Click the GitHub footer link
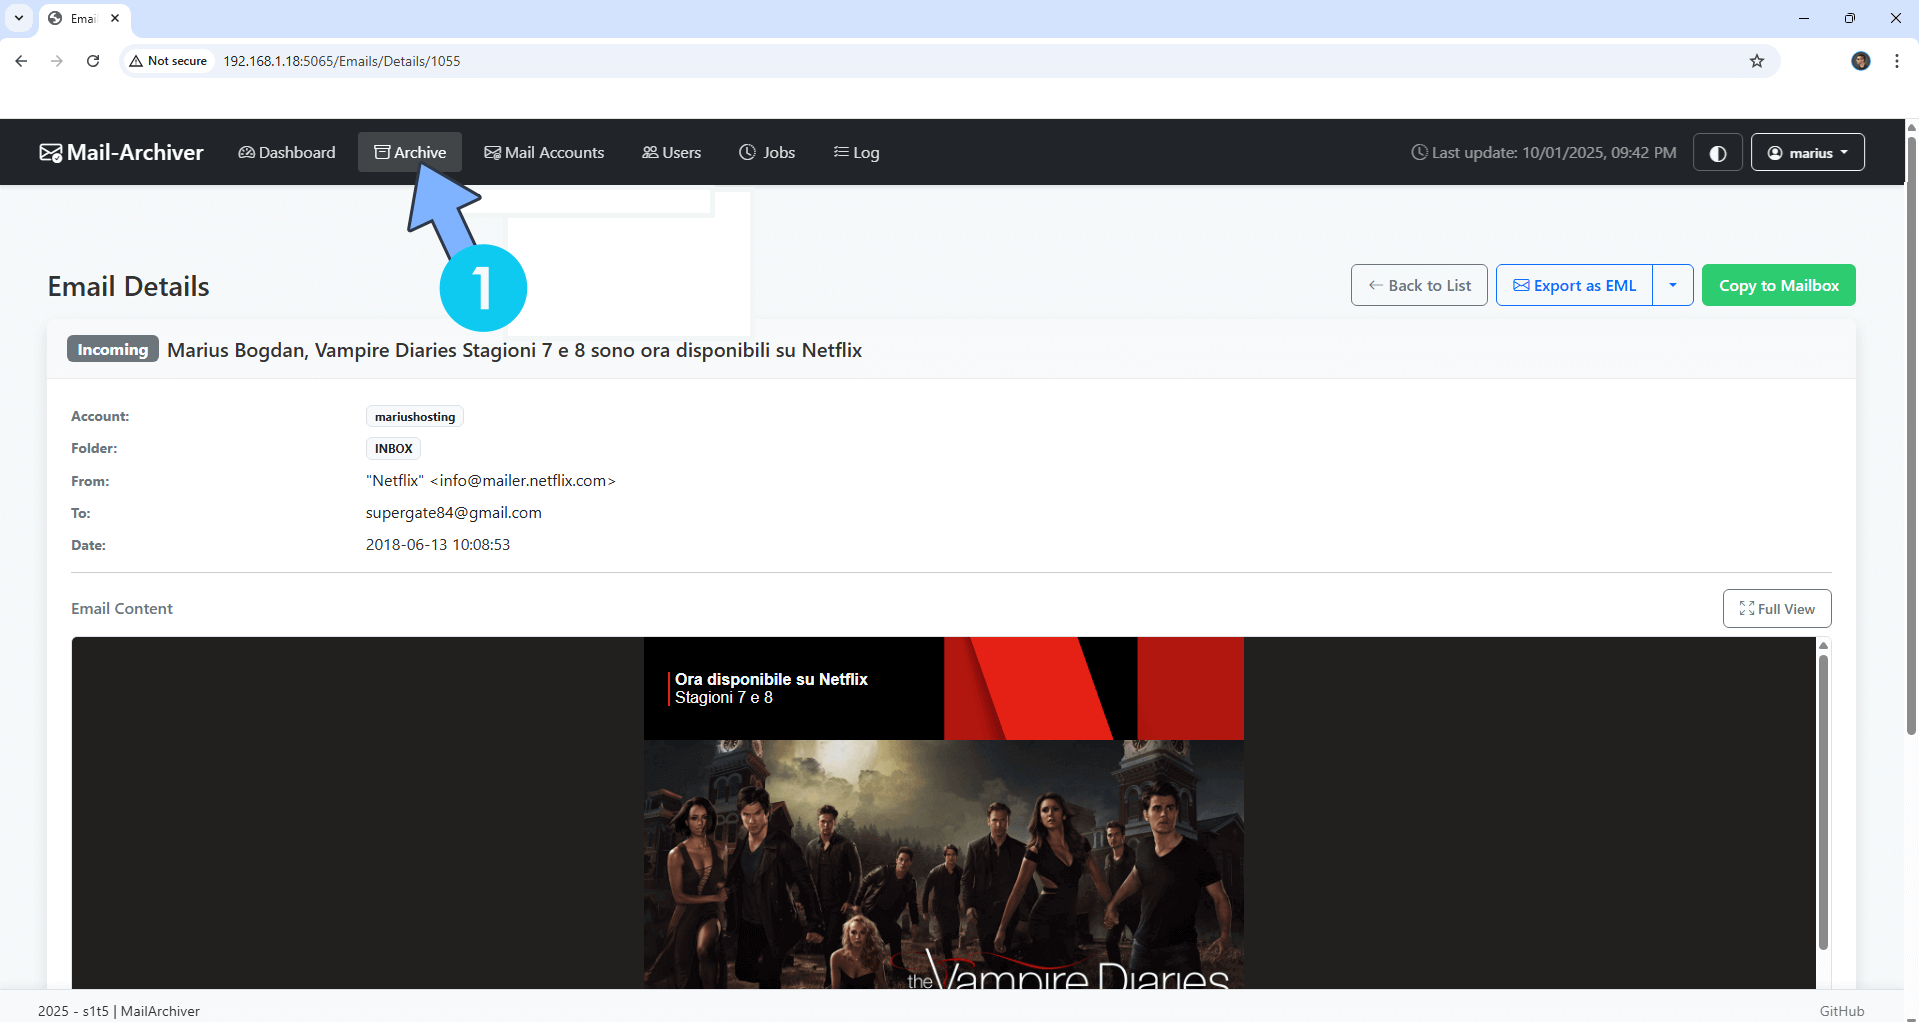 (x=1841, y=1011)
